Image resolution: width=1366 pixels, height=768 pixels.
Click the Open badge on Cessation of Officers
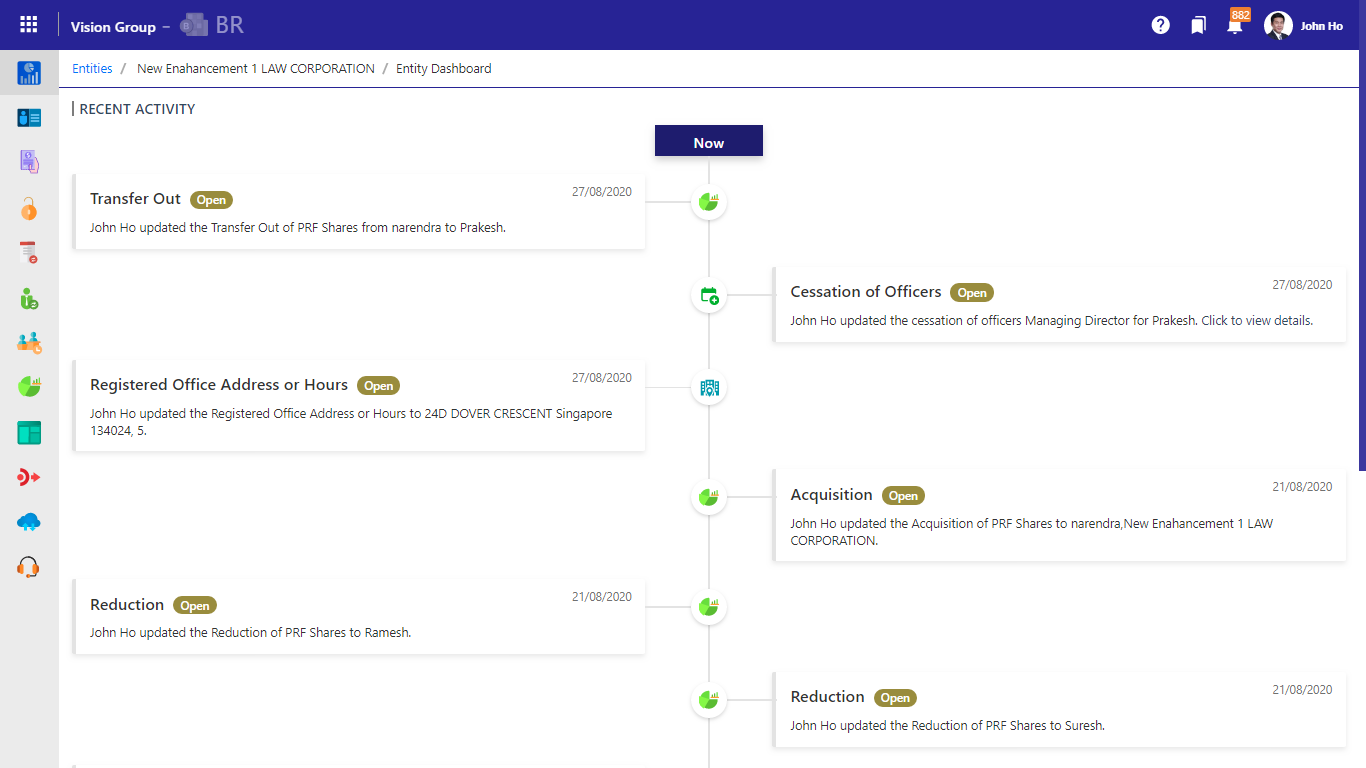tap(972, 293)
